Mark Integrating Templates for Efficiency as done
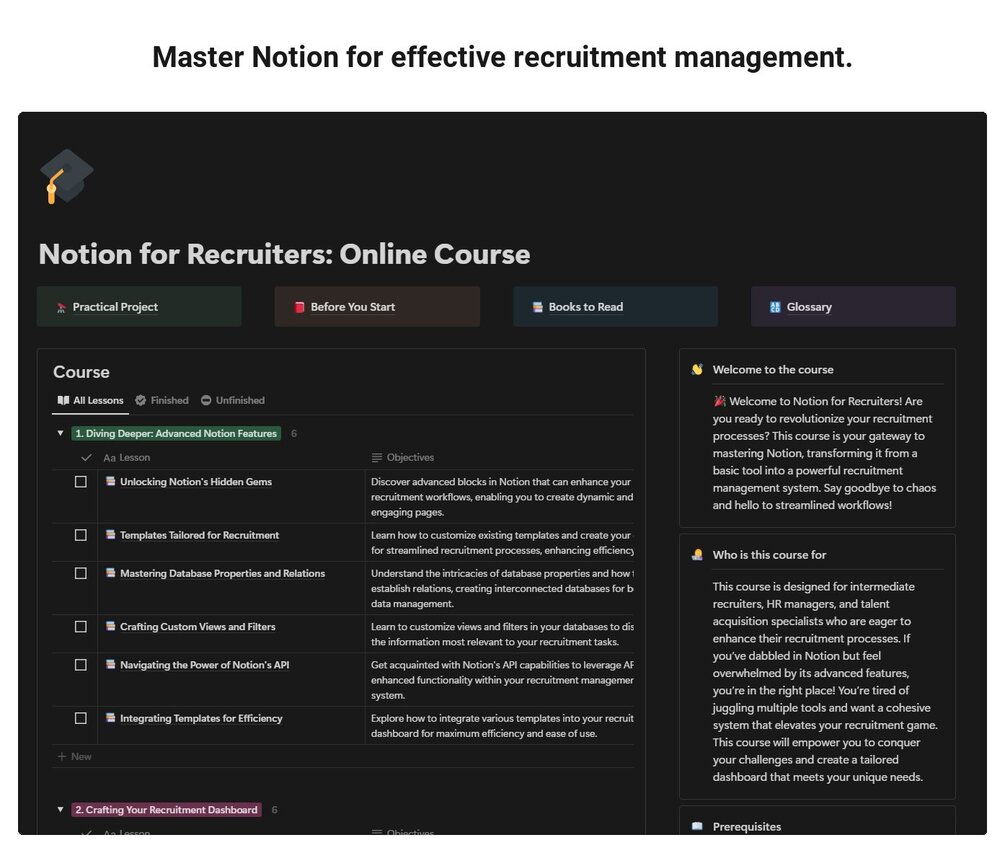The width and height of the screenshot is (1005, 853). click(81, 718)
